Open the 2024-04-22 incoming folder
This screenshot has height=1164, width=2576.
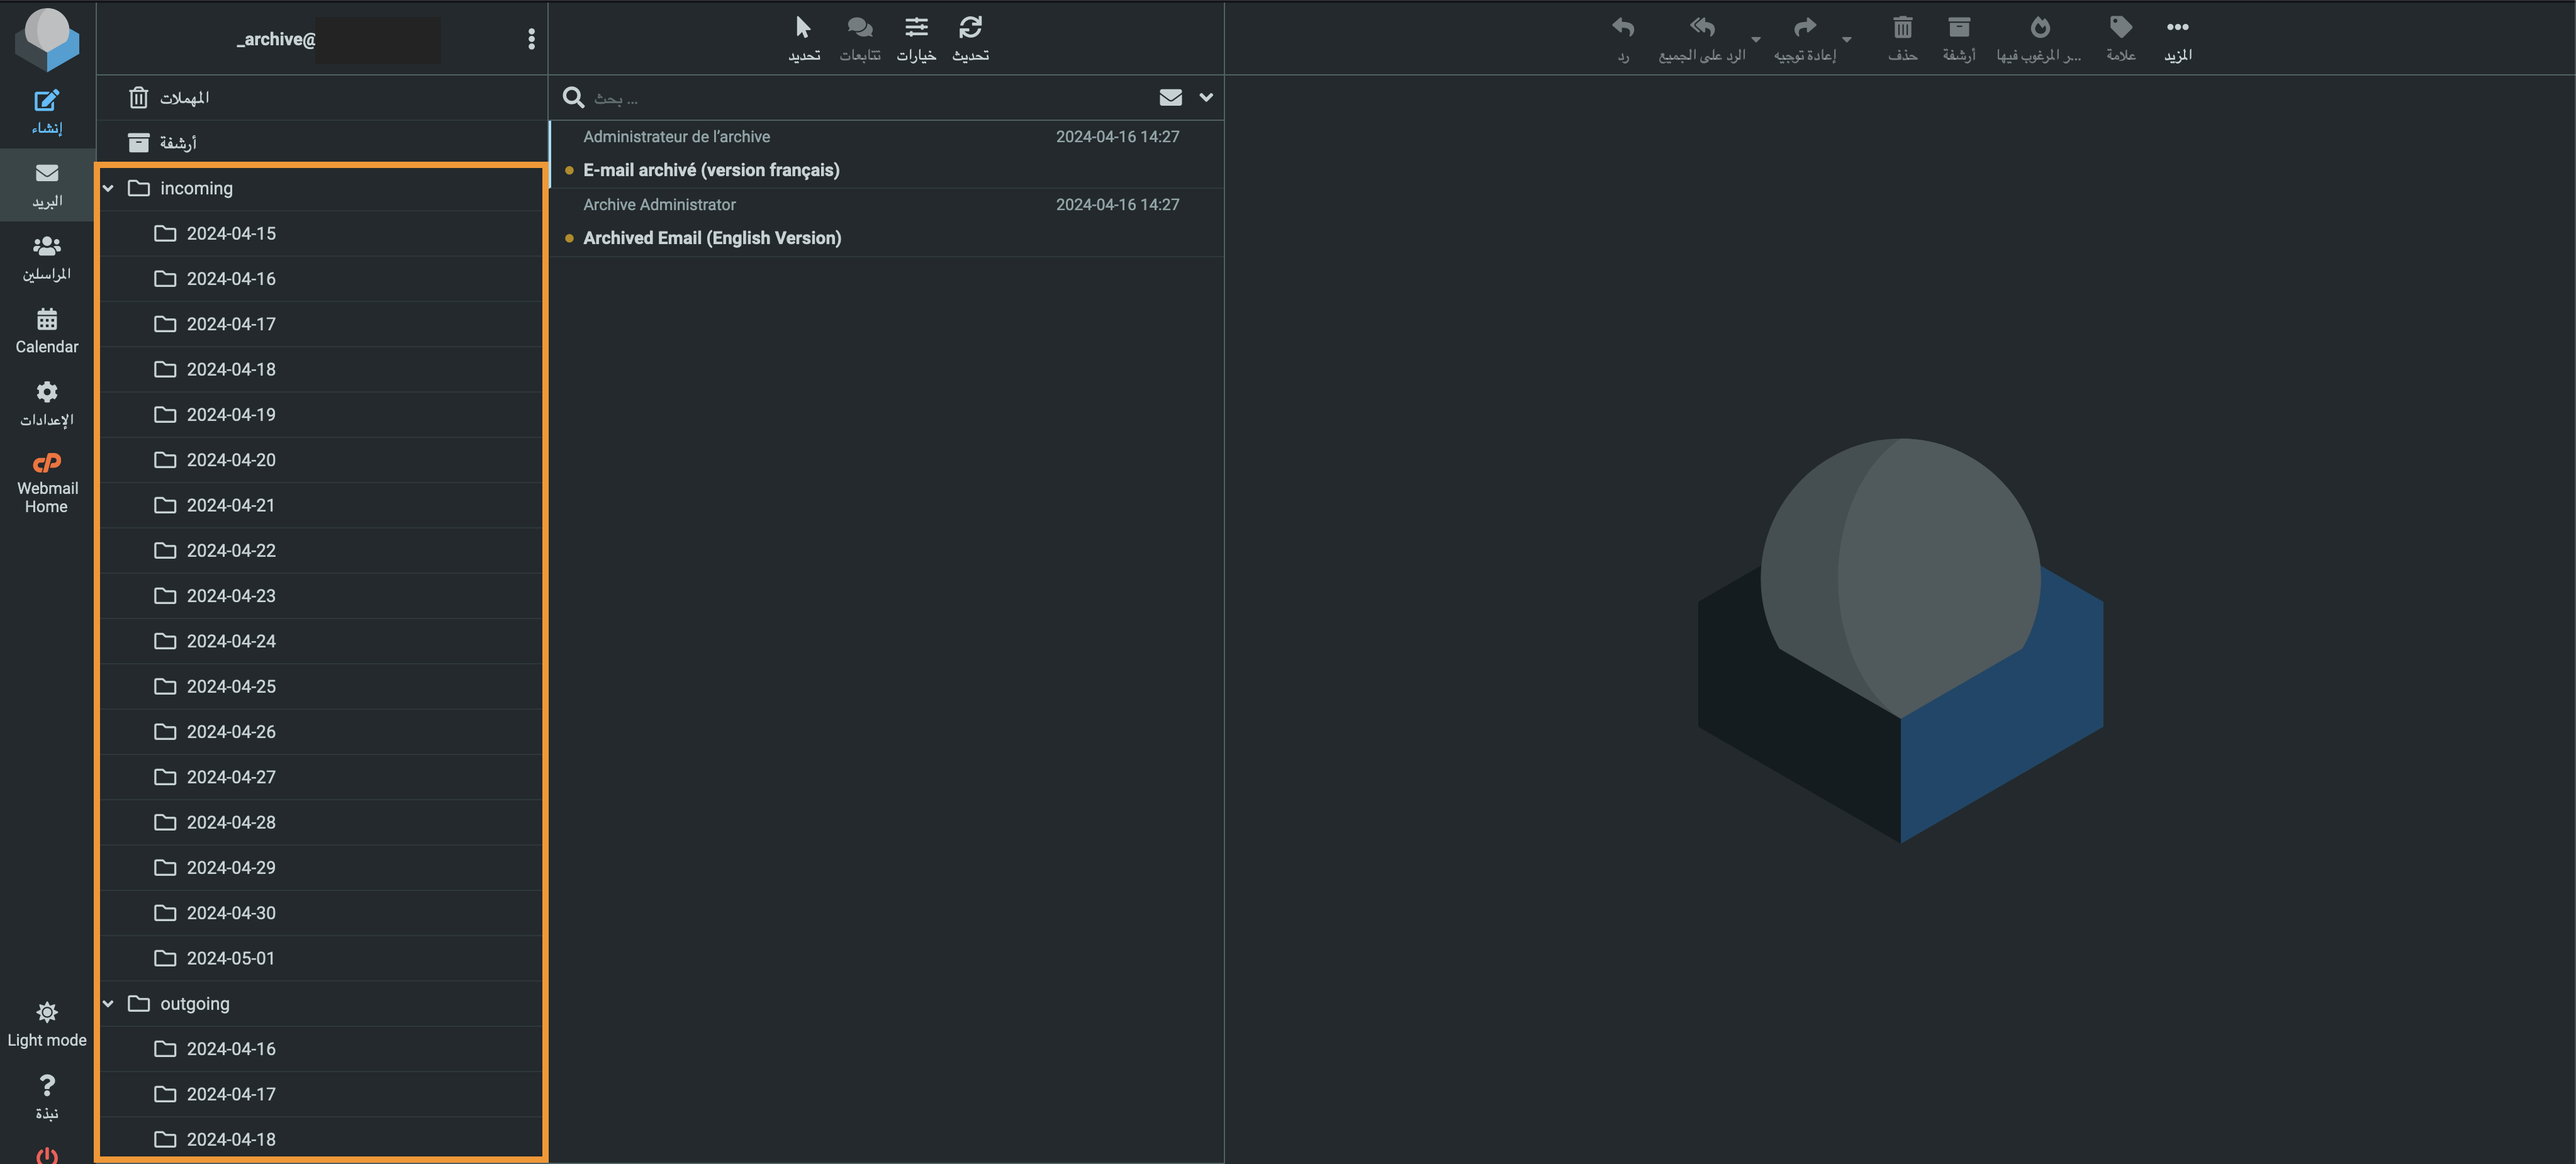(321, 550)
